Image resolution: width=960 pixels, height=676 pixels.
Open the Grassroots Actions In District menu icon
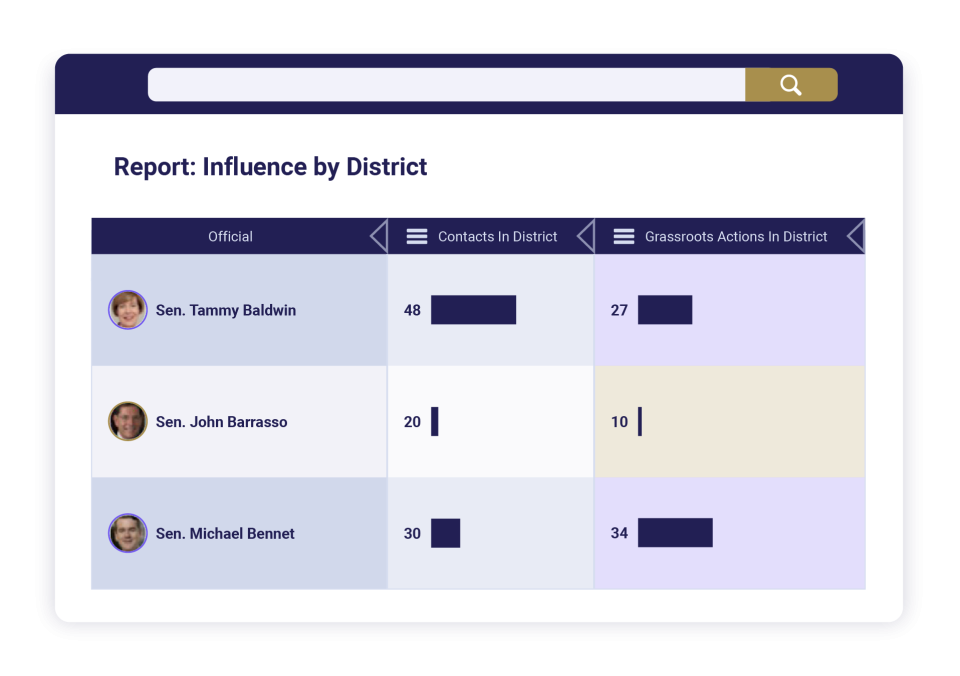point(624,237)
